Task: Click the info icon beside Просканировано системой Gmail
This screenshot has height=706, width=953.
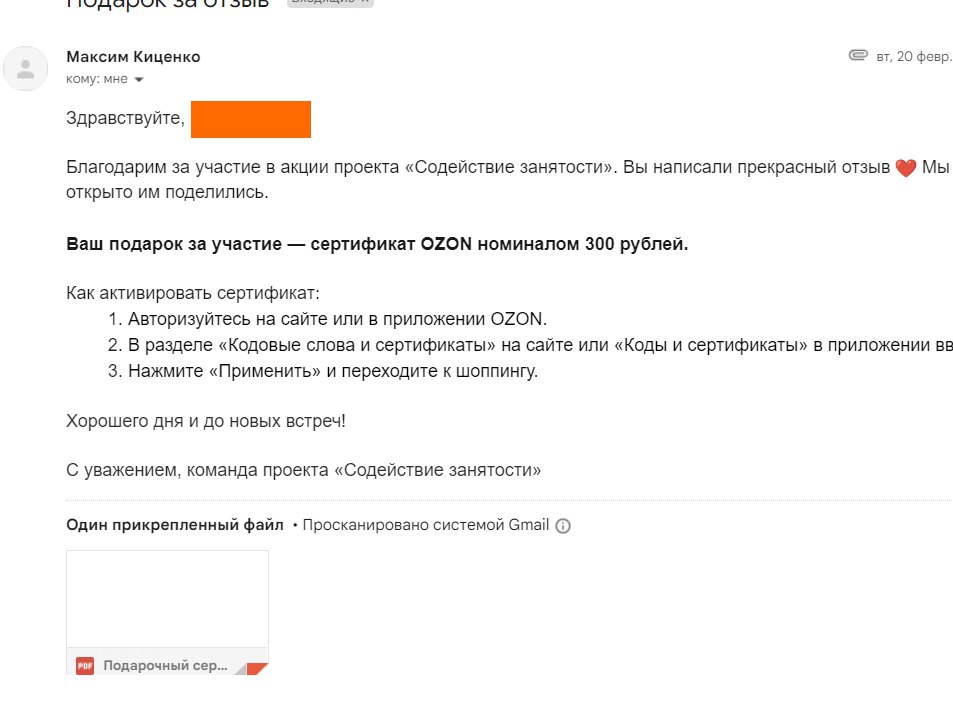Action: coord(563,526)
